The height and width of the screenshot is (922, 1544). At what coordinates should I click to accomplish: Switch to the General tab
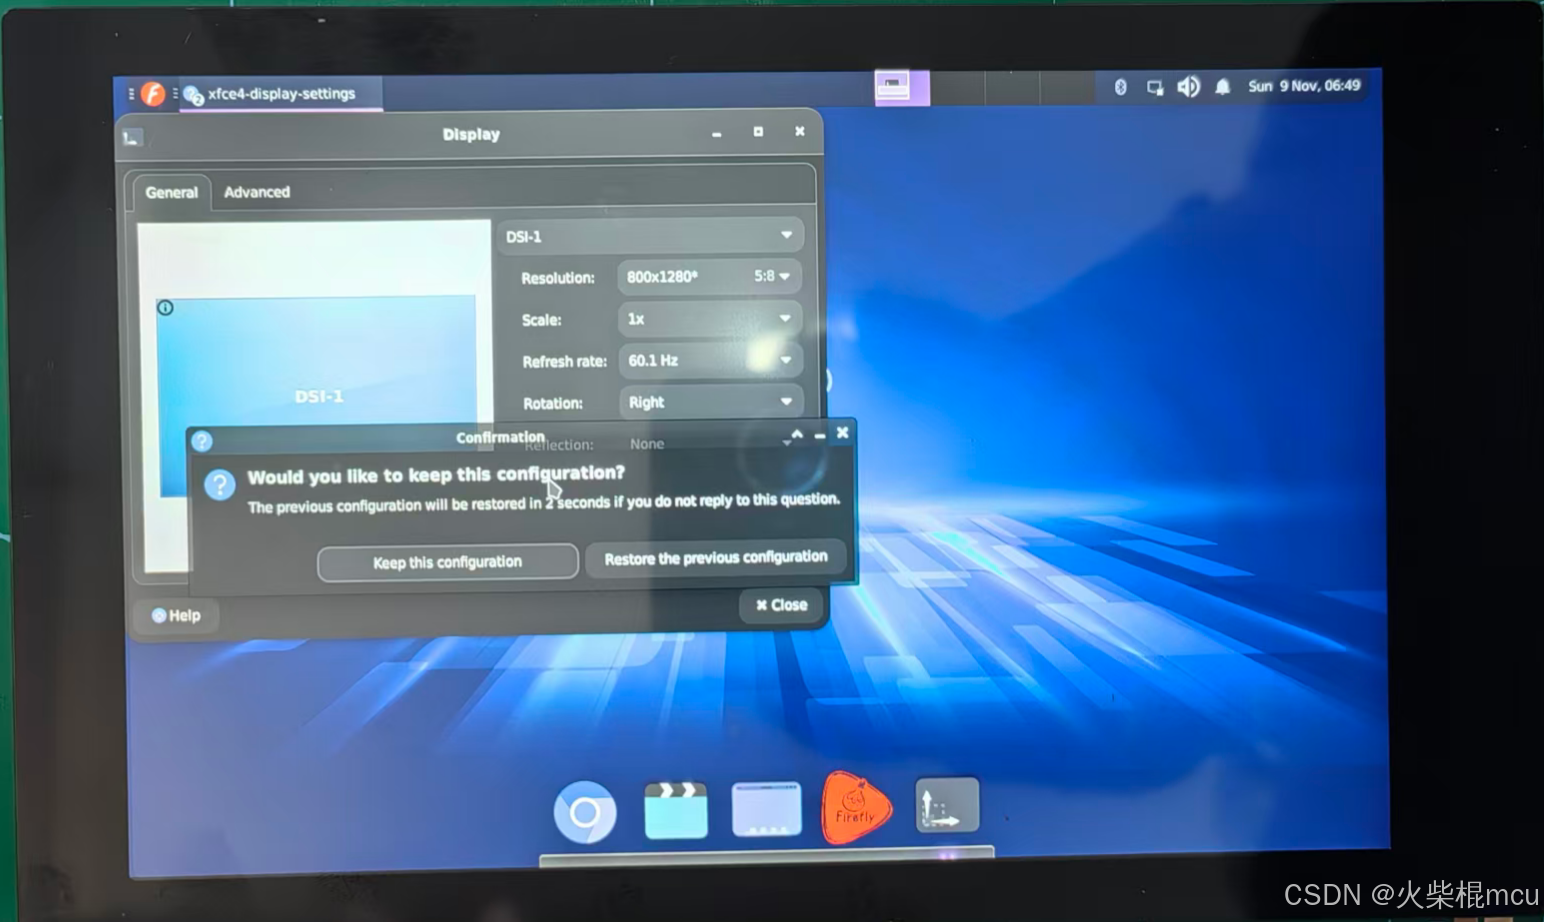pyautogui.click(x=171, y=192)
